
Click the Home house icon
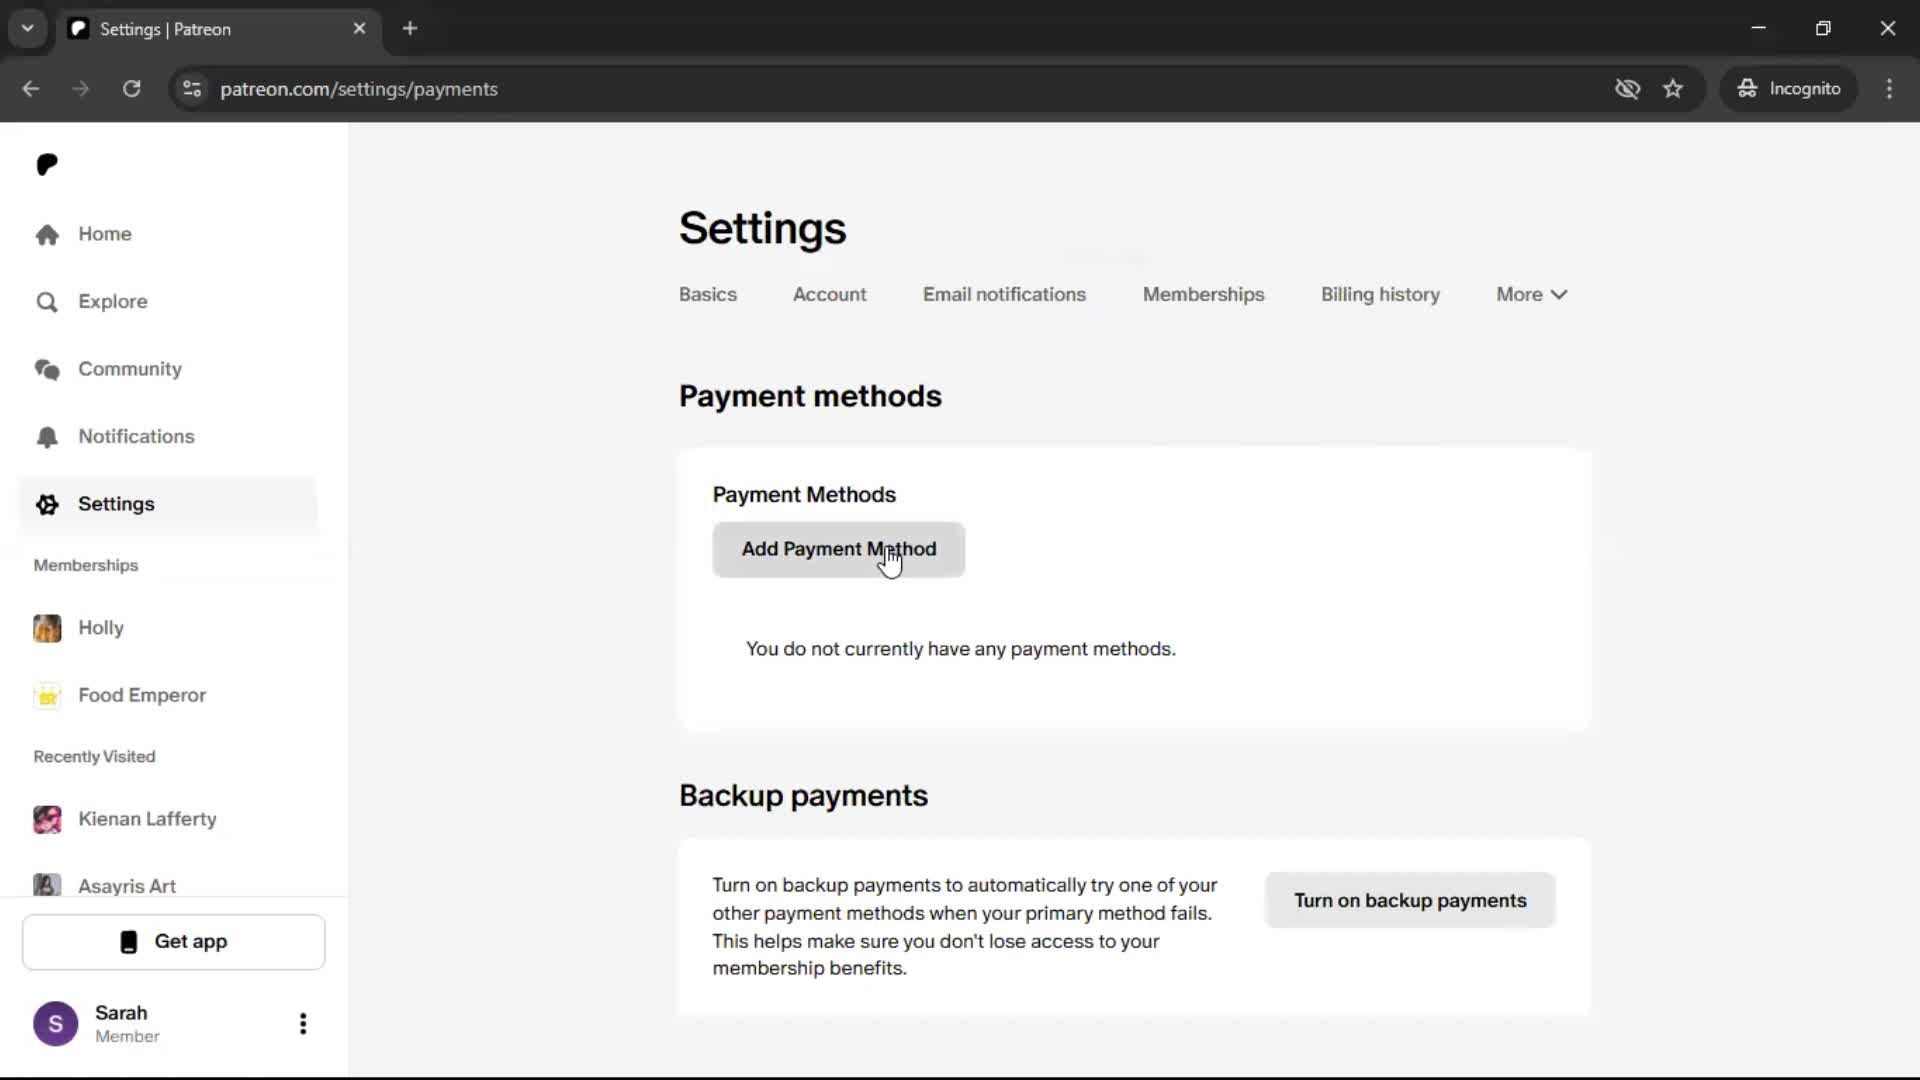47,234
